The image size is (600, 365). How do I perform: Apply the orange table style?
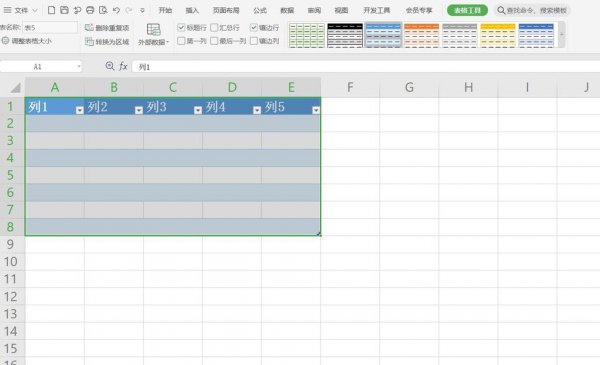coord(421,35)
